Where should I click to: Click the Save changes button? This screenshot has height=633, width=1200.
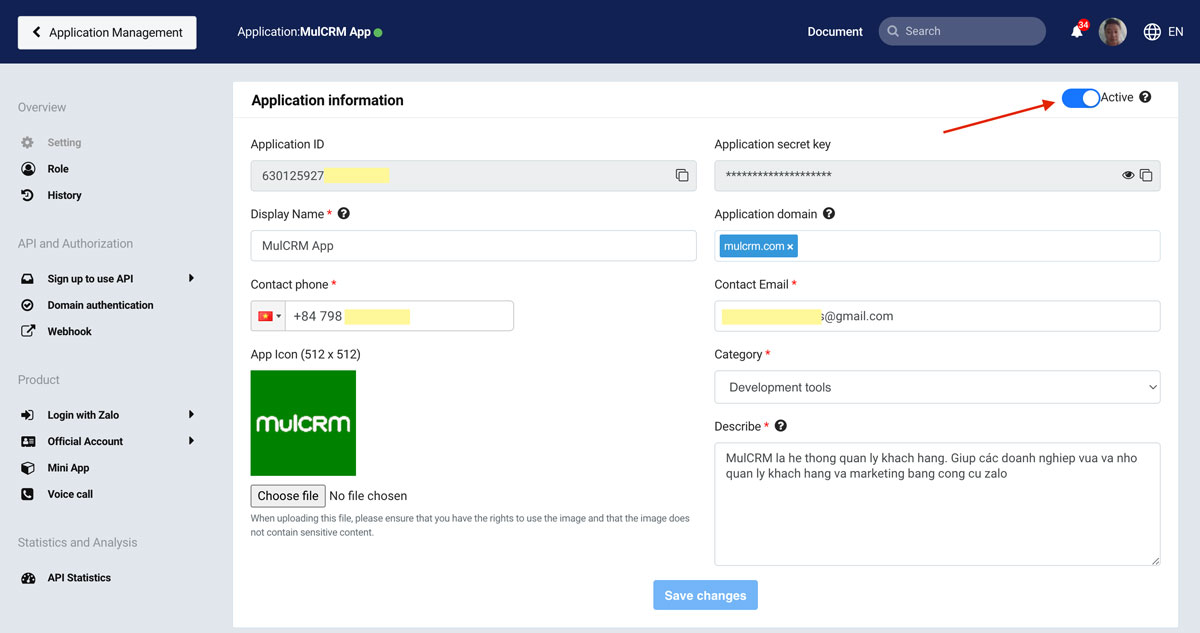tap(705, 595)
